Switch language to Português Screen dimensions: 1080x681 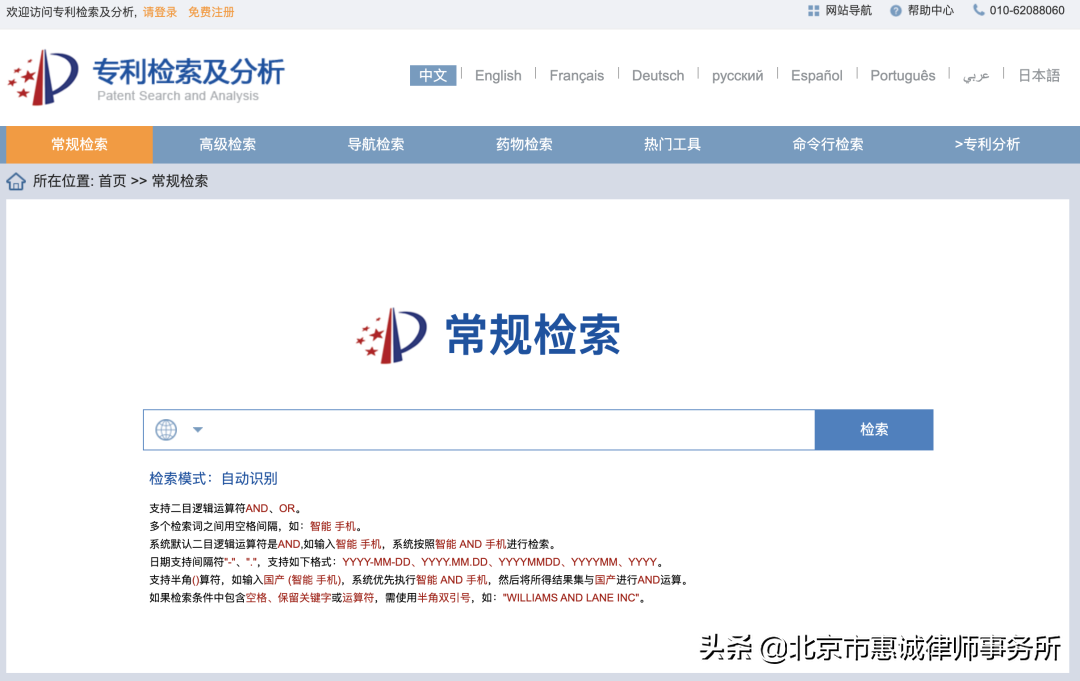point(903,76)
